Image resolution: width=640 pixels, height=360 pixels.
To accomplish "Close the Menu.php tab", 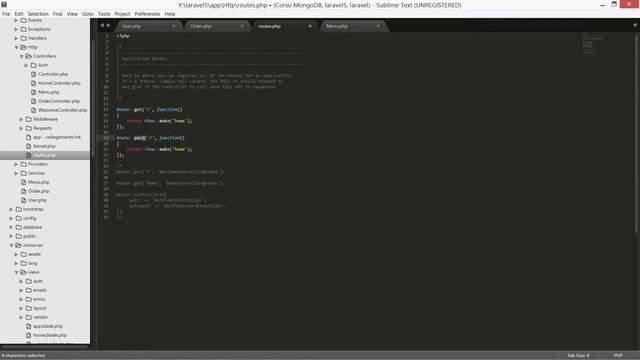I will [x=378, y=26].
